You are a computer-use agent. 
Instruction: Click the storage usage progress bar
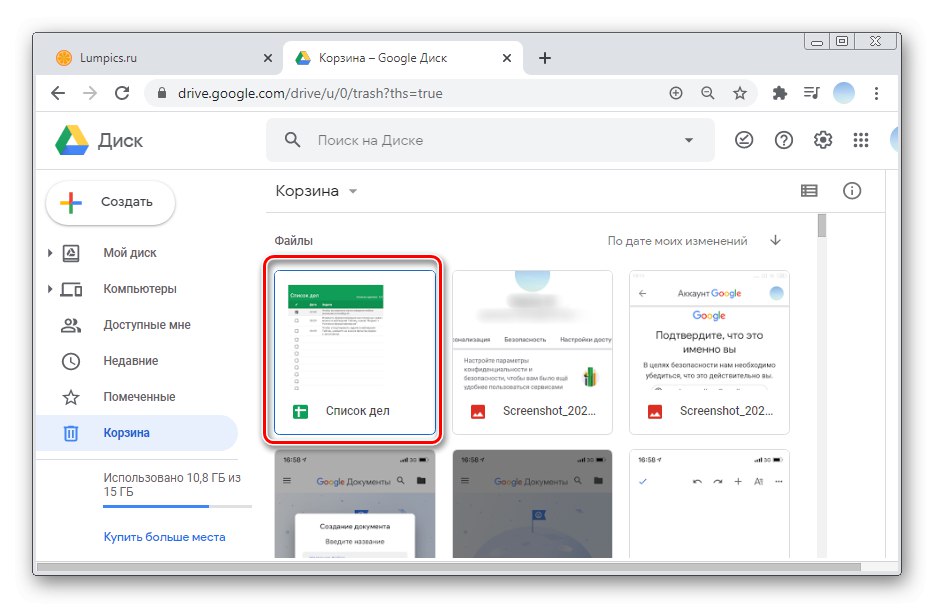point(178,506)
